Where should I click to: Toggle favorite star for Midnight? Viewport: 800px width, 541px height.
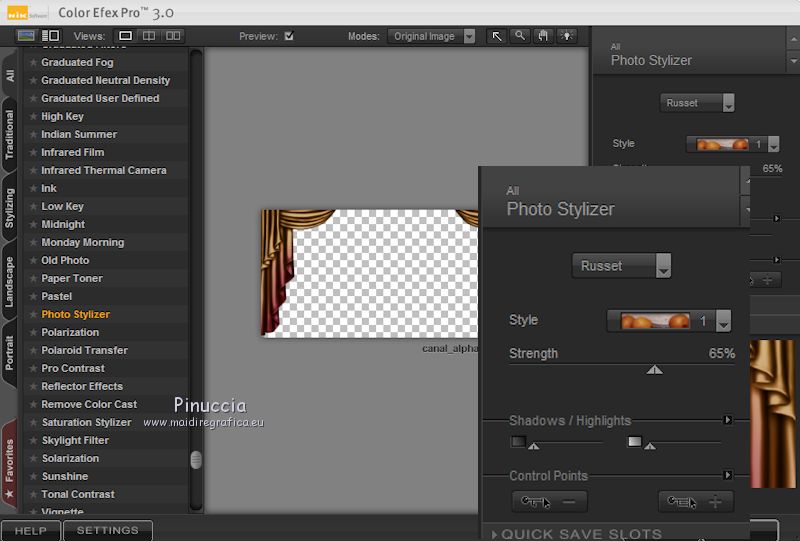click(x=33, y=224)
